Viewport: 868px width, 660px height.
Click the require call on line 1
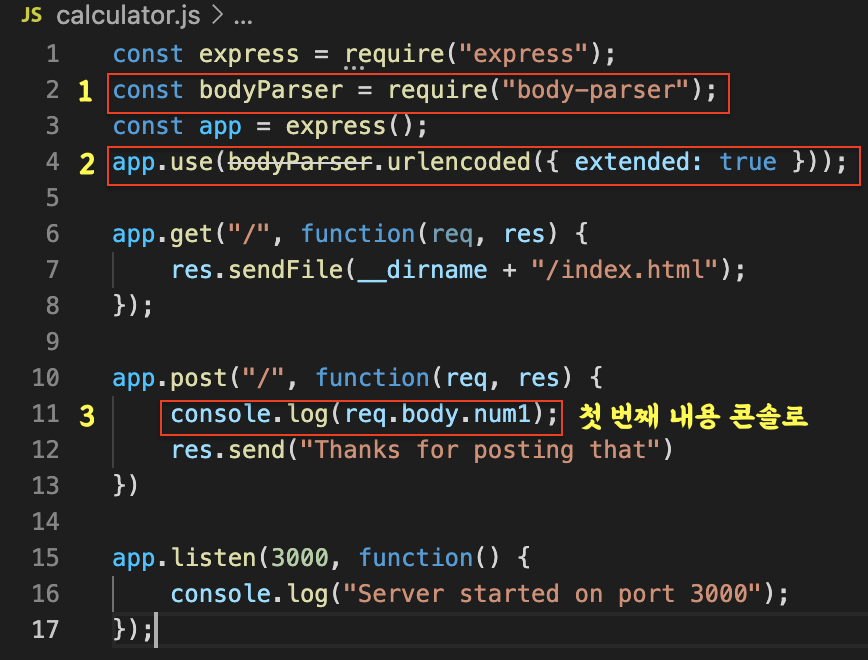coord(394,55)
